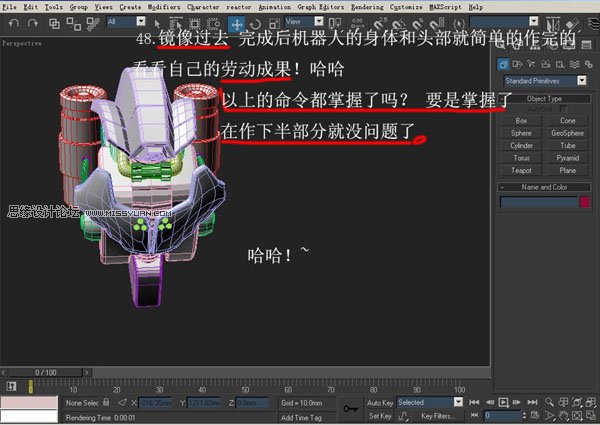Image resolution: width=600 pixels, height=425 pixels.
Task: Click the object name input field
Action: pos(539,202)
